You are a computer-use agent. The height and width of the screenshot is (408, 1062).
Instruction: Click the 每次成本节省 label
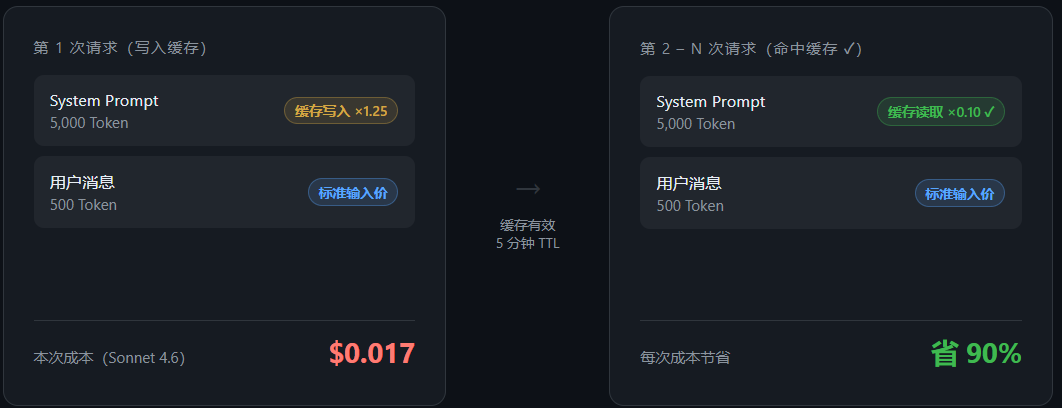point(685,357)
